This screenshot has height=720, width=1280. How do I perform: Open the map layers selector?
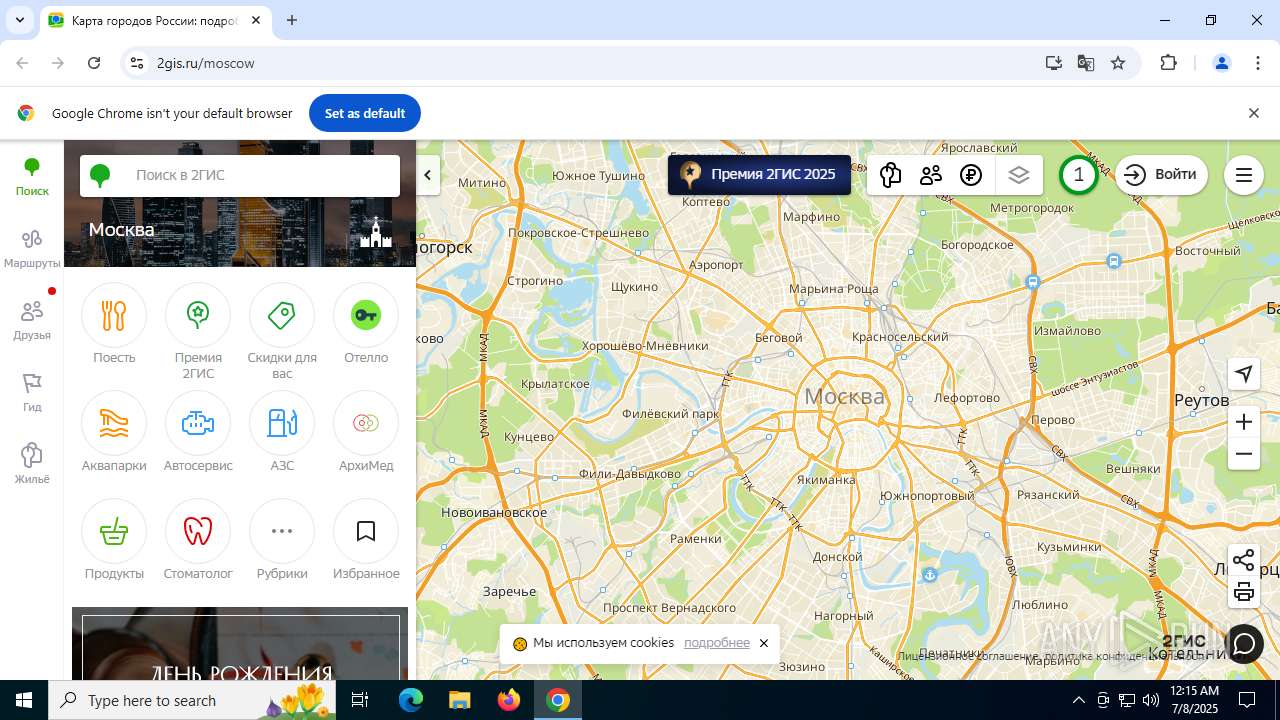pos(1018,175)
